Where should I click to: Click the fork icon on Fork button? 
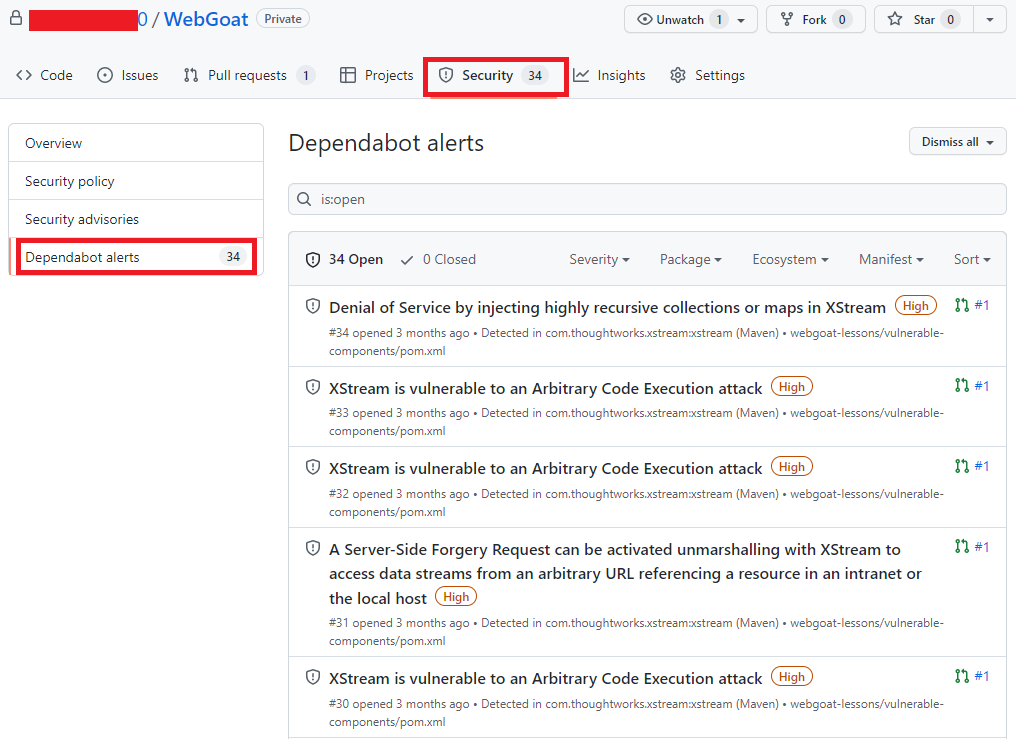click(x=787, y=19)
